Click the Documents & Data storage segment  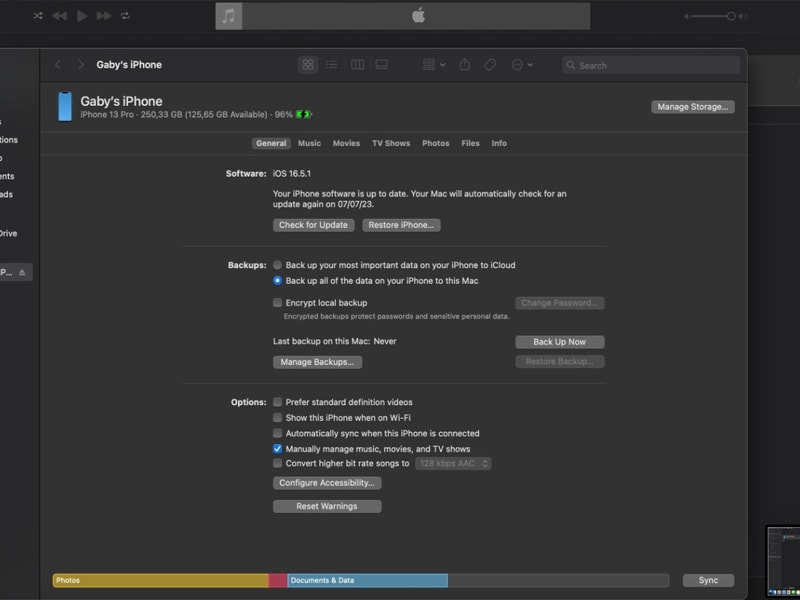[x=368, y=581]
